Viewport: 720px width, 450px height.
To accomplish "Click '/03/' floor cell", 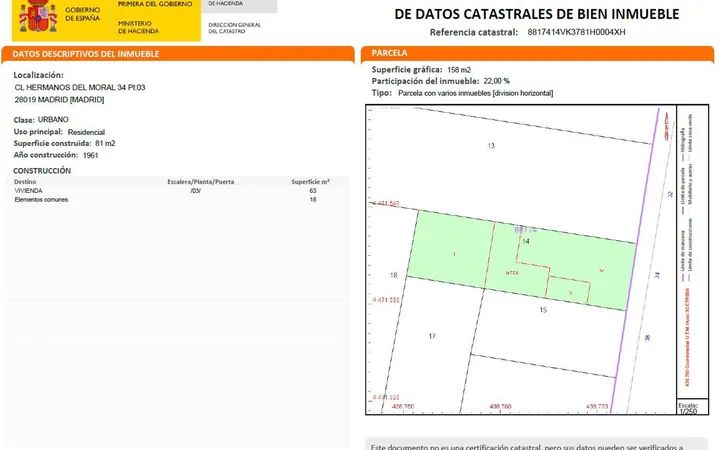I will coord(196,191).
